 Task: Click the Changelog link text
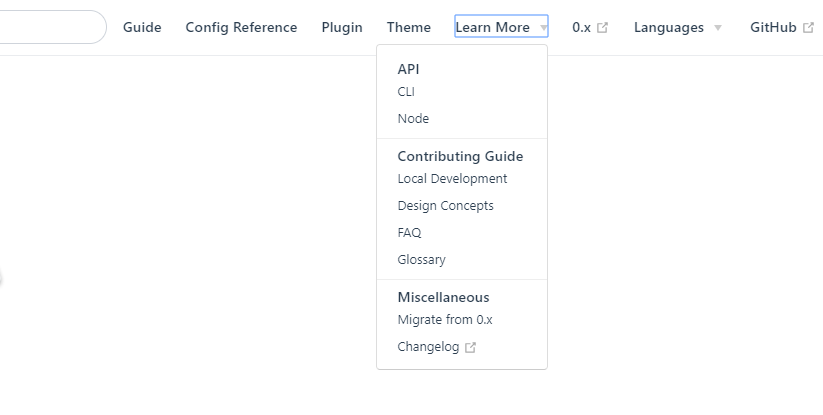(428, 347)
